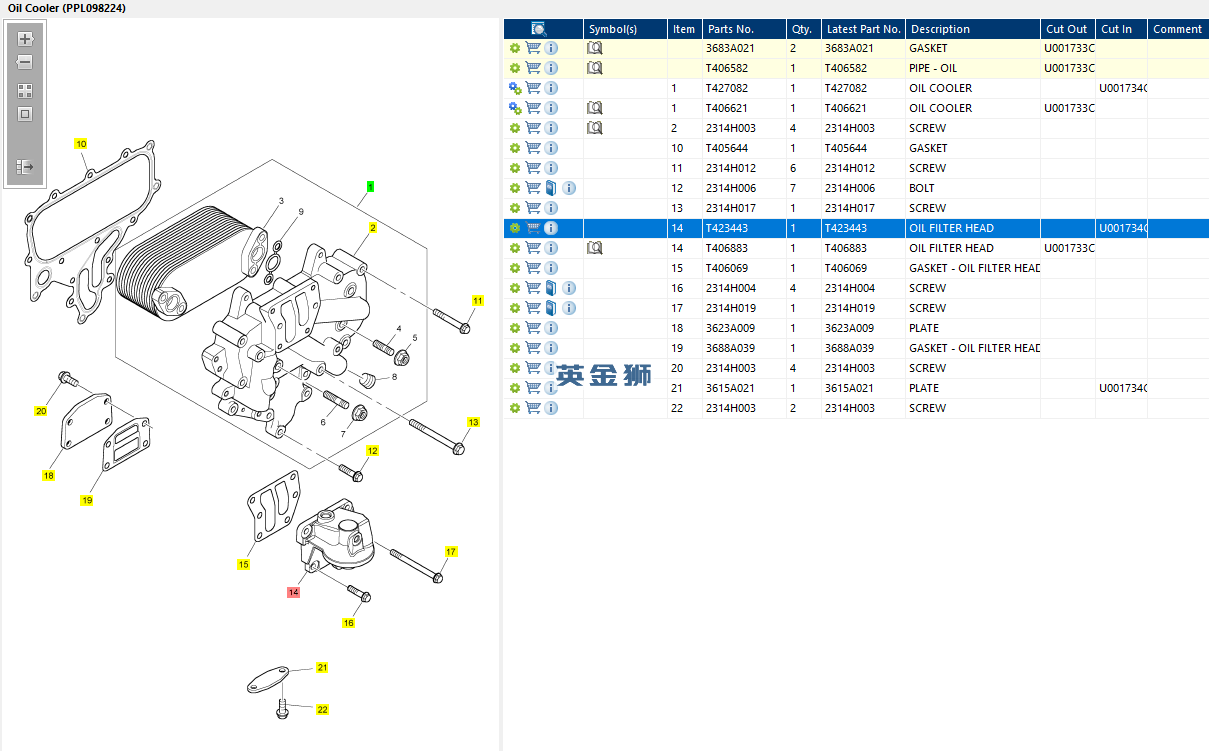Click the list arrow icon in diagram toolbar
This screenshot has width=1209, height=751.
[x=25, y=167]
